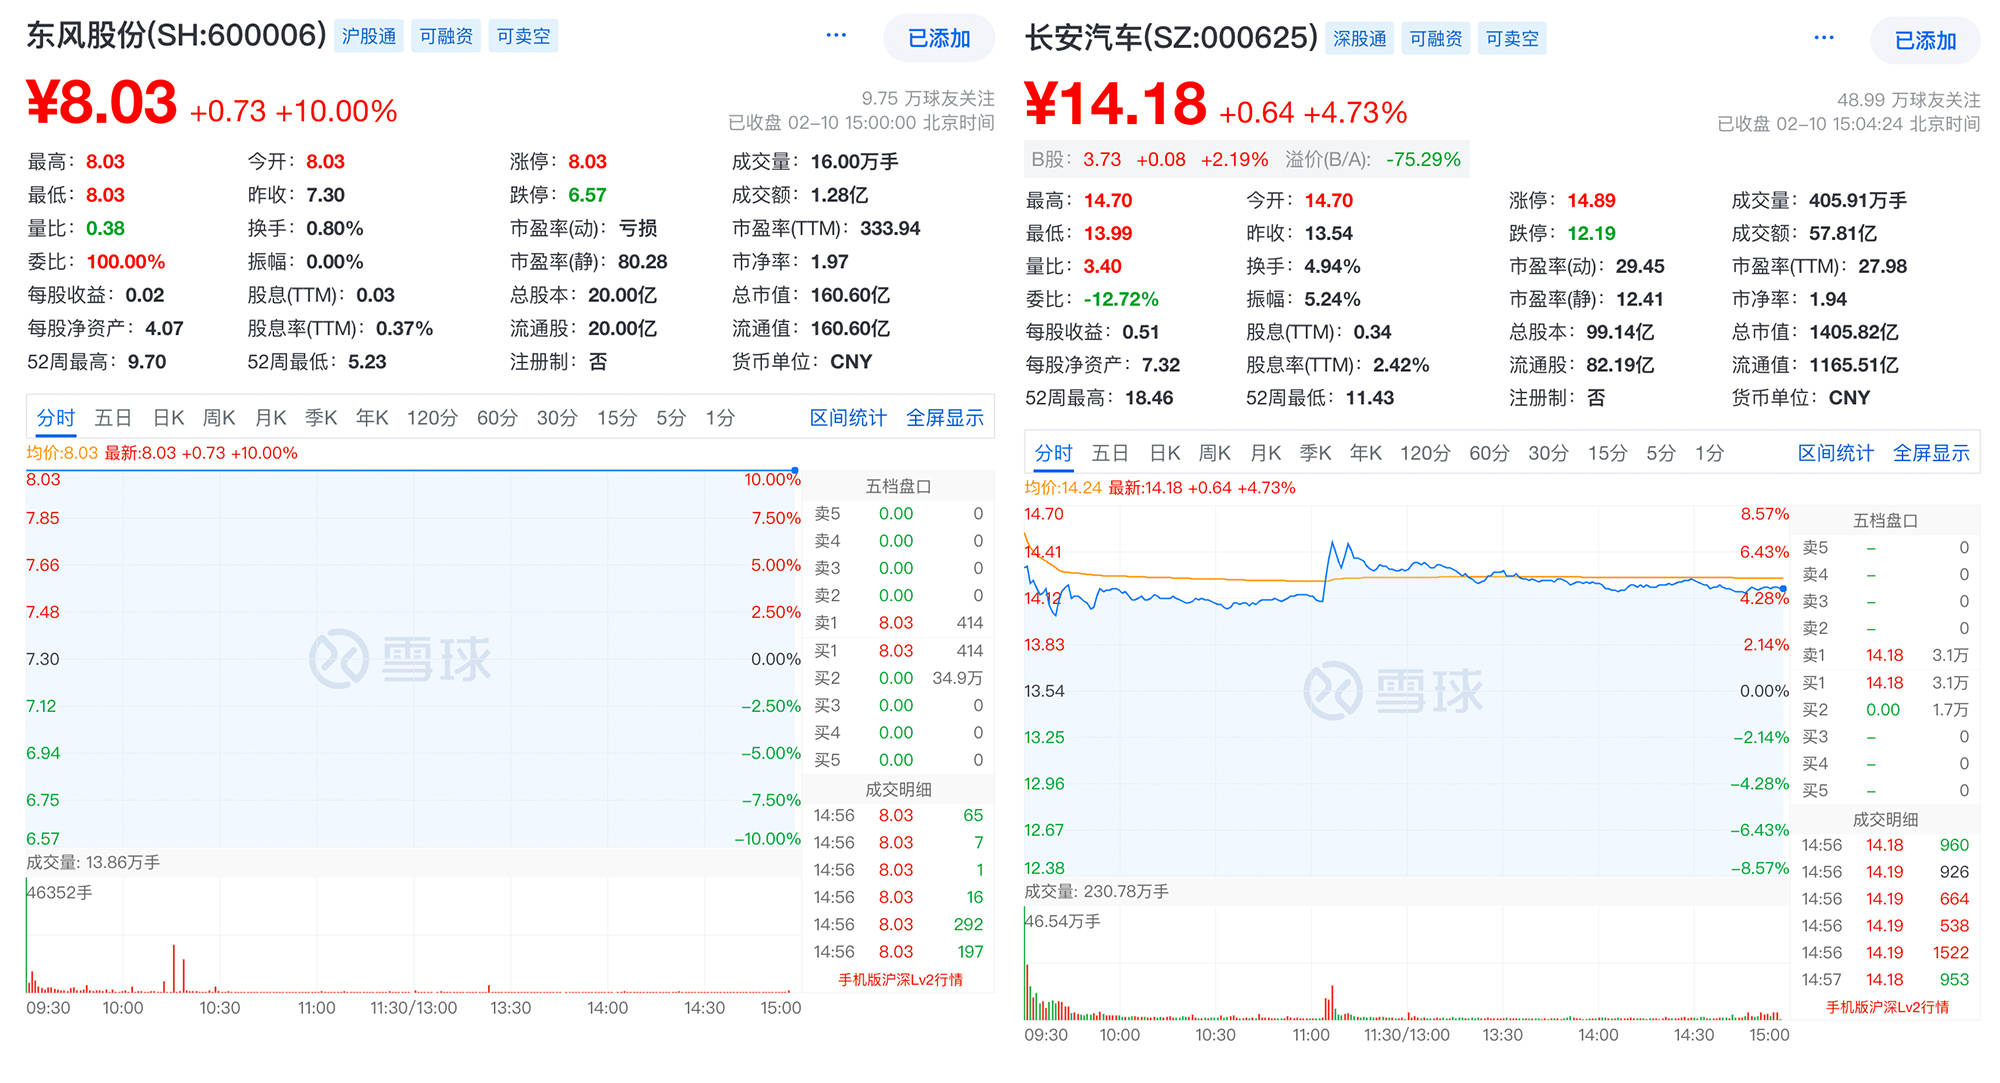This screenshot has height=1083, width=2000.
Task: Click the 14:56 8.03 292 trade row
Action: coord(898,925)
